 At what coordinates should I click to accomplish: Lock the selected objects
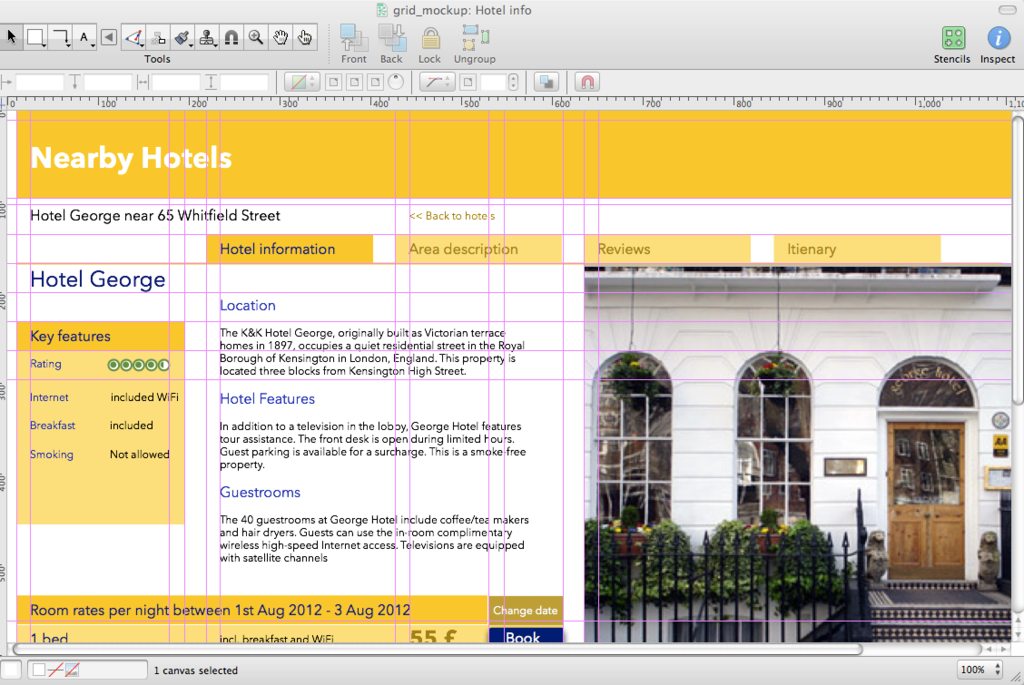tap(430, 44)
